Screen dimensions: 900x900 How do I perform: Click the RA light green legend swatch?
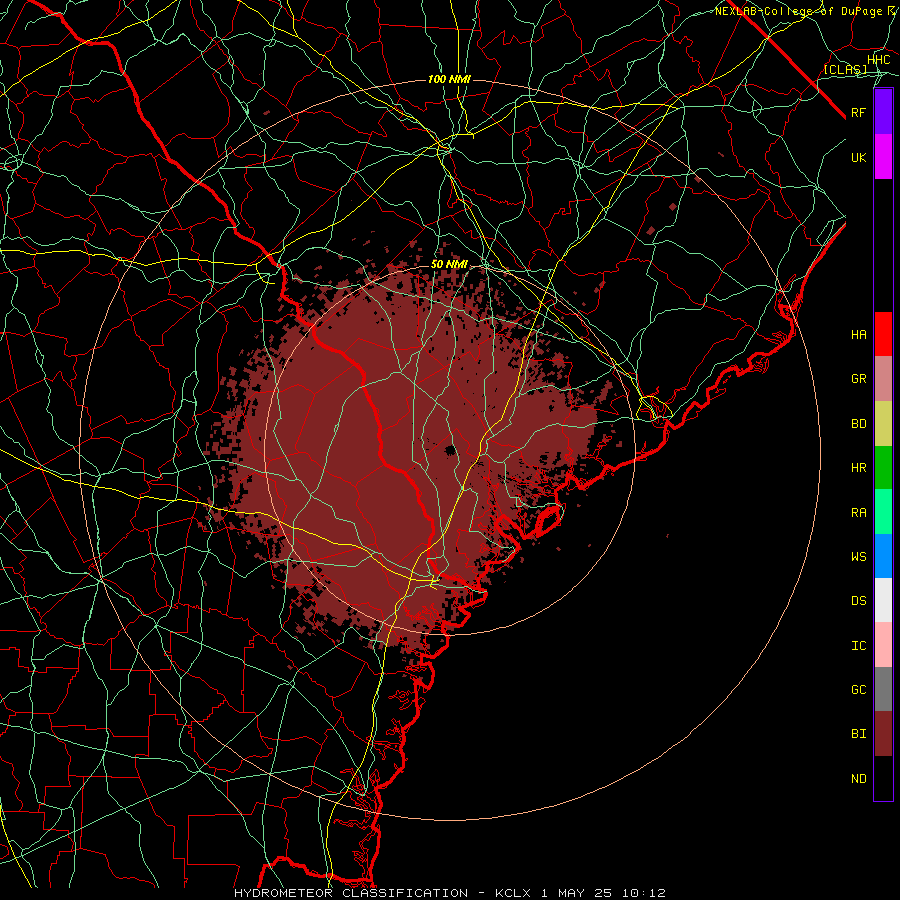pyautogui.click(x=883, y=511)
